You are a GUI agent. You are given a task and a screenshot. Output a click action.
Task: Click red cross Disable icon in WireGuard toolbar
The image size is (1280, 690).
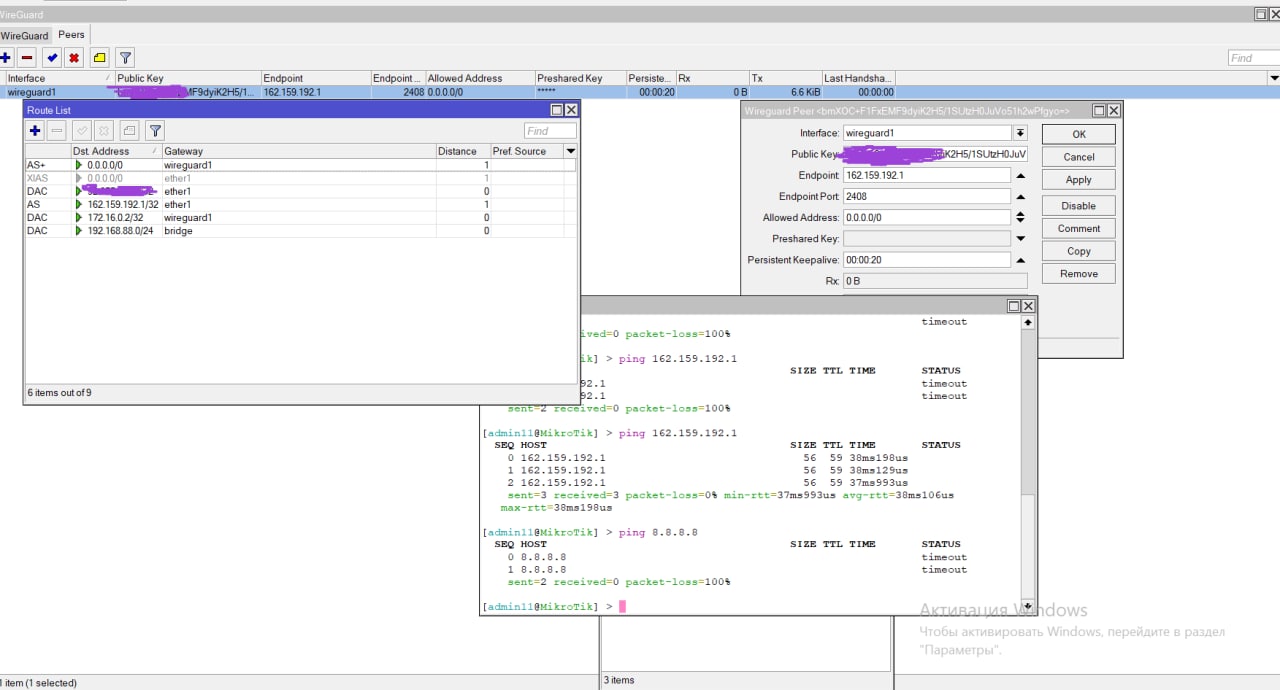74,58
